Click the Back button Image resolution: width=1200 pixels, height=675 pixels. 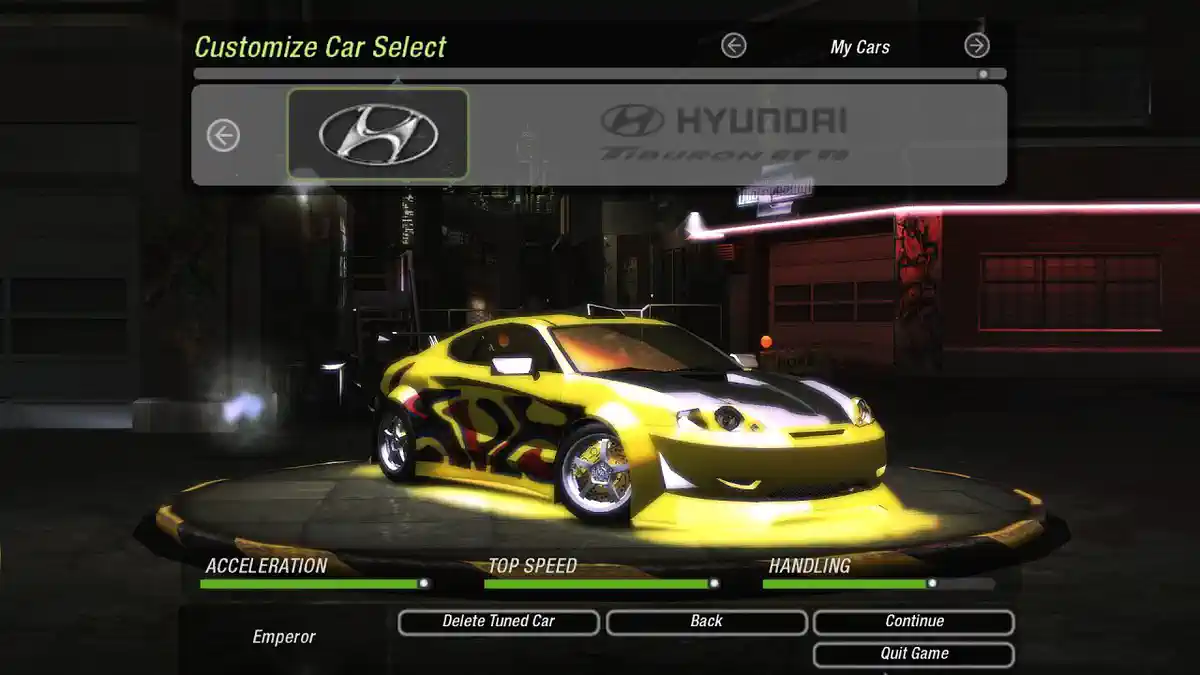pos(706,622)
